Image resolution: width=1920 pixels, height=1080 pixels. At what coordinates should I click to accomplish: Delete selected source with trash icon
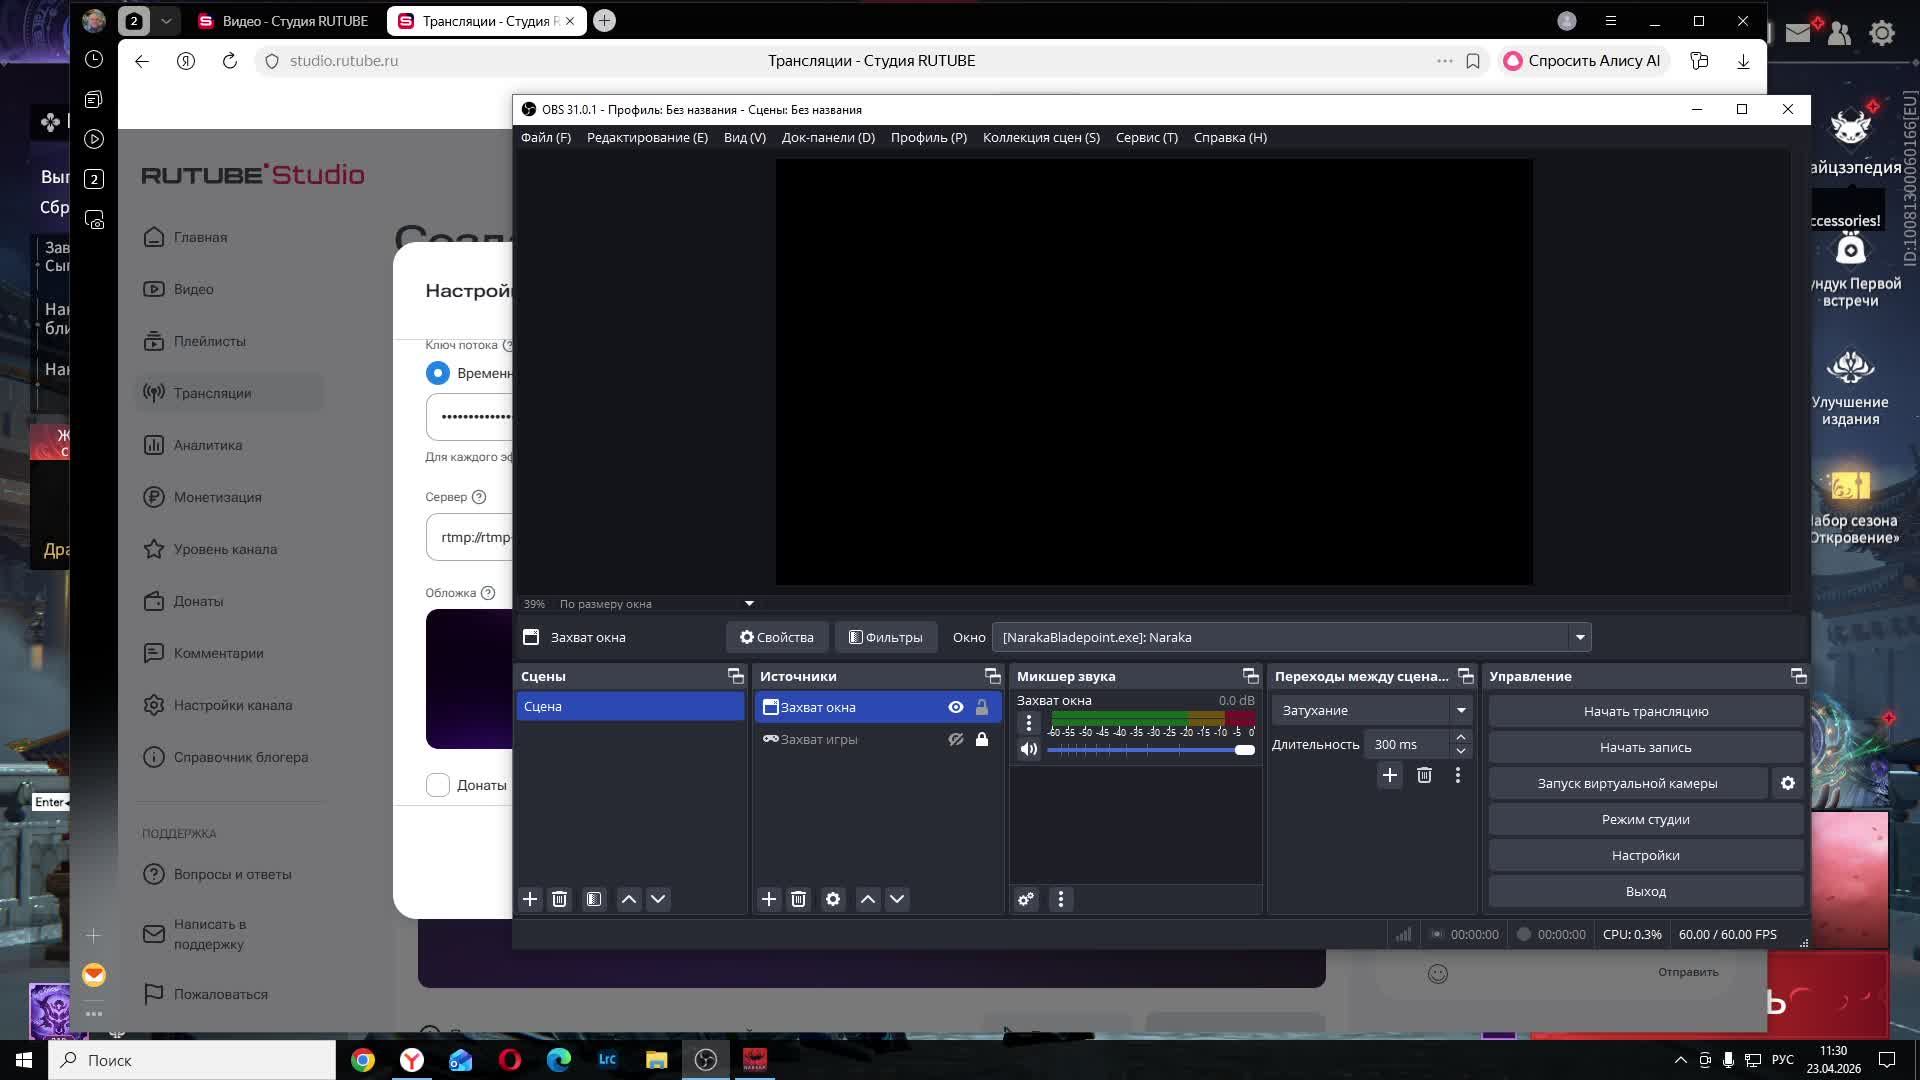798,899
